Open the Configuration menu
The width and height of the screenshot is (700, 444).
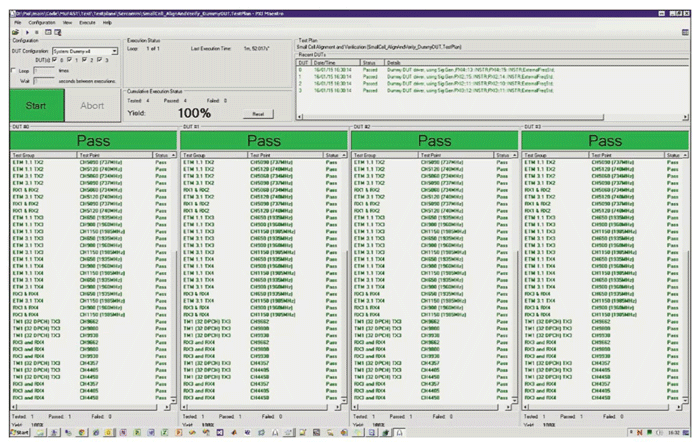click(42, 22)
